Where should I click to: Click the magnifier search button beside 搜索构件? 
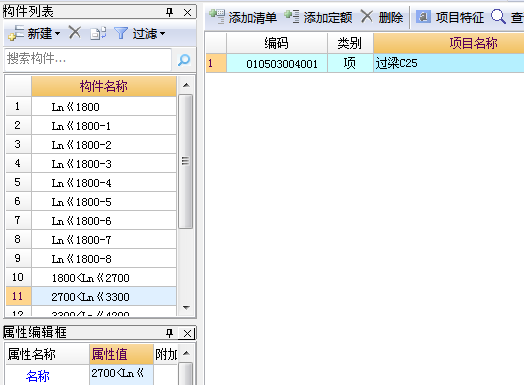click(184, 60)
